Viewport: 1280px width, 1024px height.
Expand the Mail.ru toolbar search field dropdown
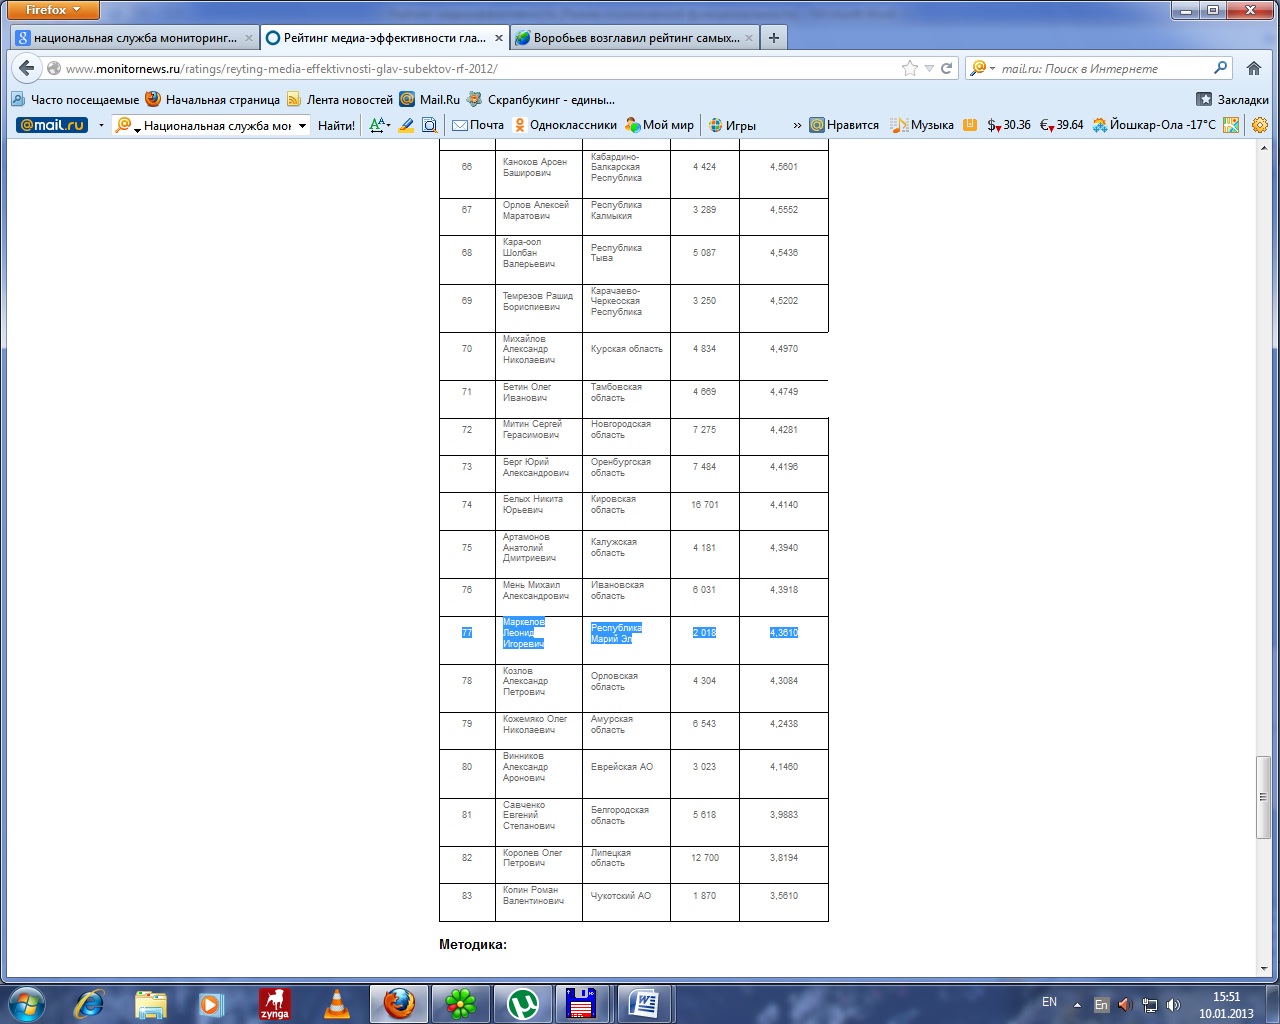coord(302,125)
